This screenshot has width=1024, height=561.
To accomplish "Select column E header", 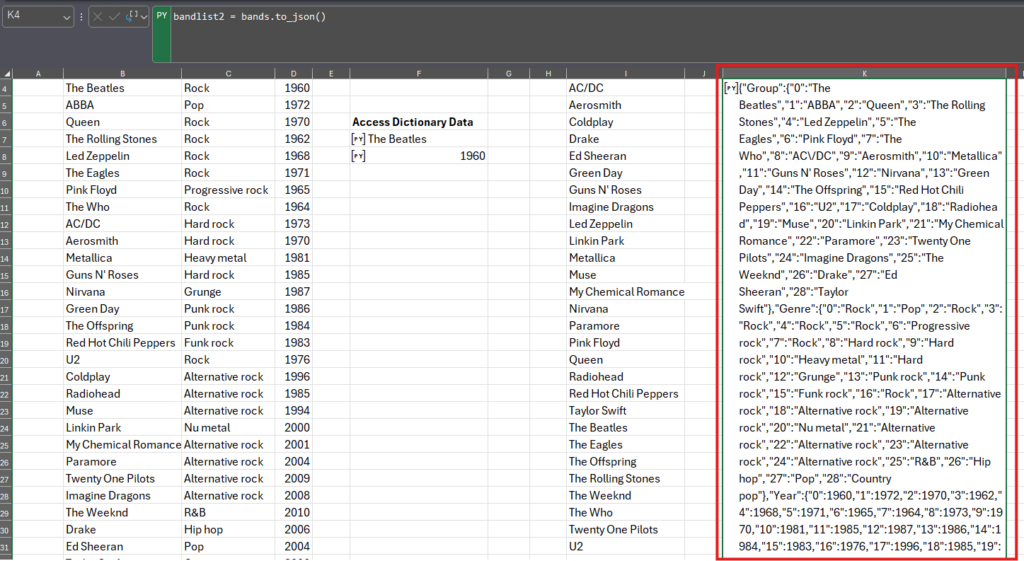I will [331, 74].
